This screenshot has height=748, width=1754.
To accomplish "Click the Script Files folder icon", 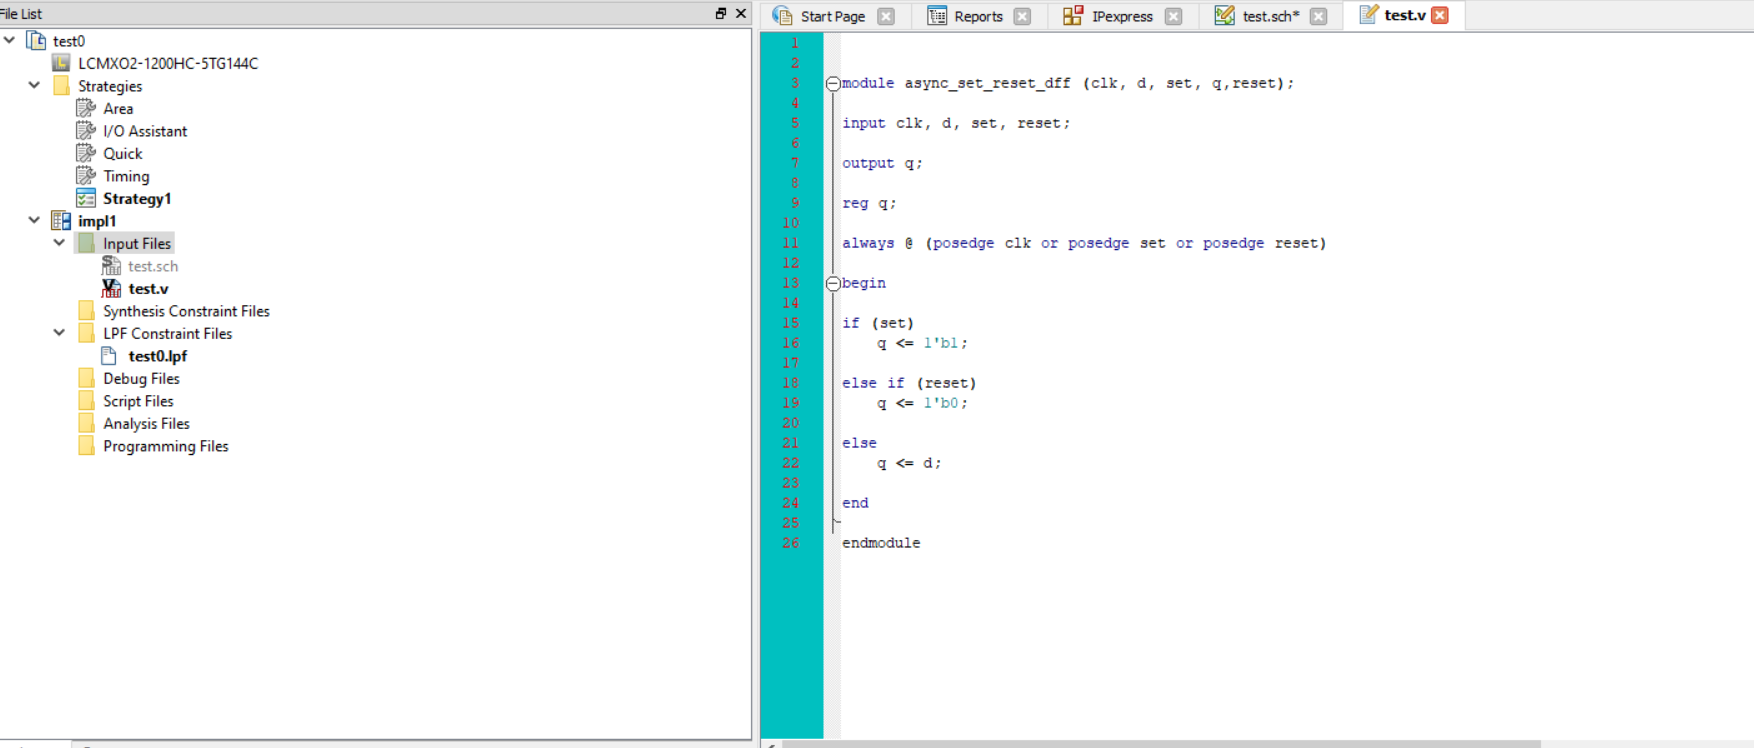I will [87, 401].
